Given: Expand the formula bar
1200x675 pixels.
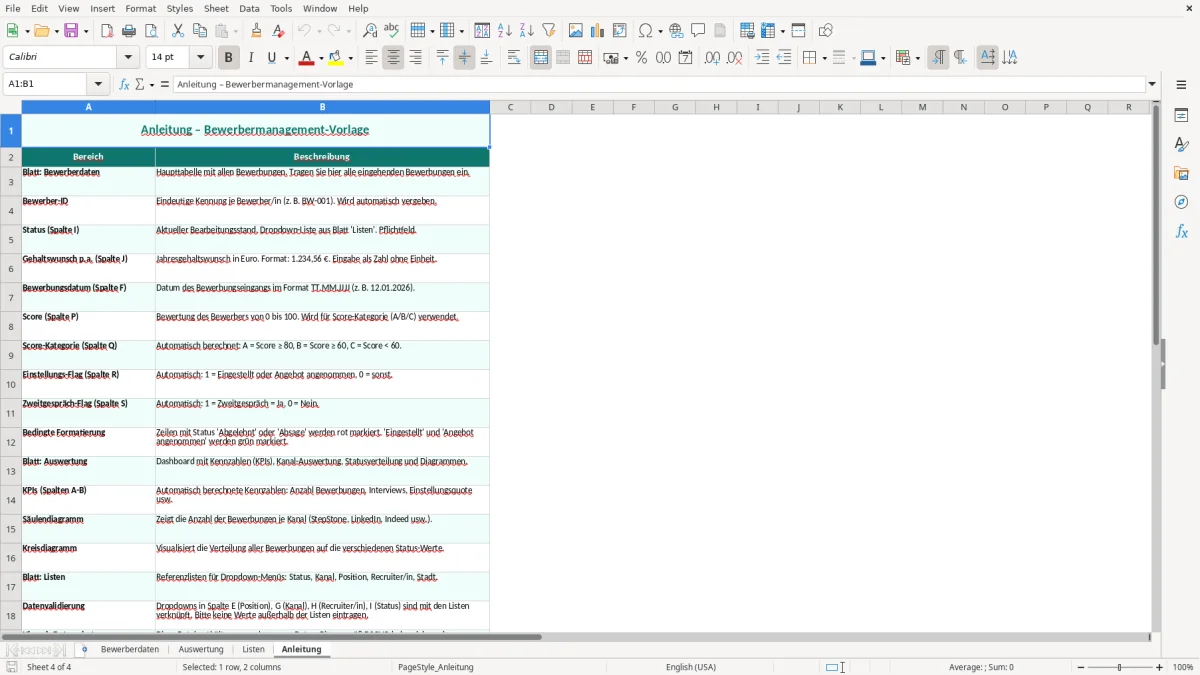Looking at the screenshot, I should pos(1152,84).
